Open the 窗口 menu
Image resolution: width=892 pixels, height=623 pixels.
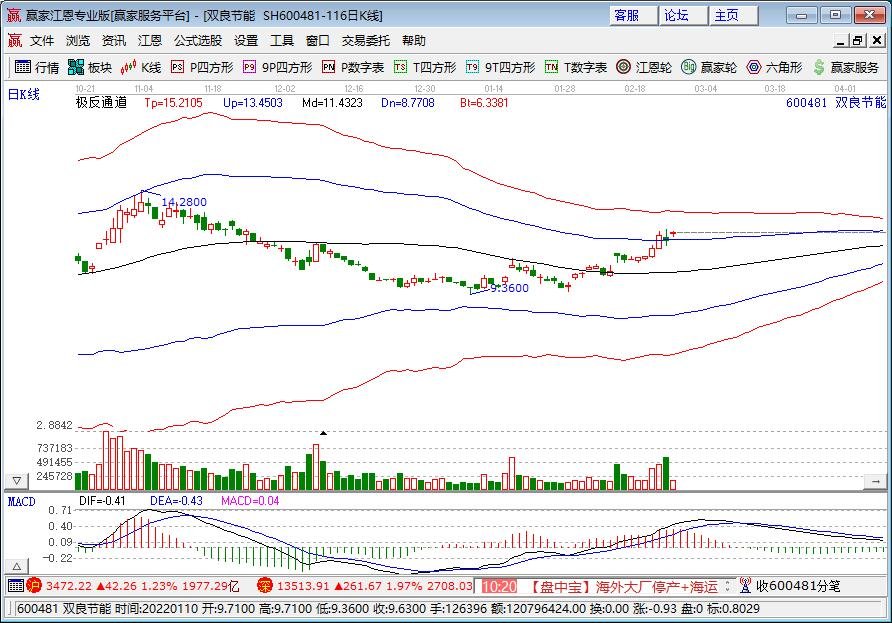point(317,40)
